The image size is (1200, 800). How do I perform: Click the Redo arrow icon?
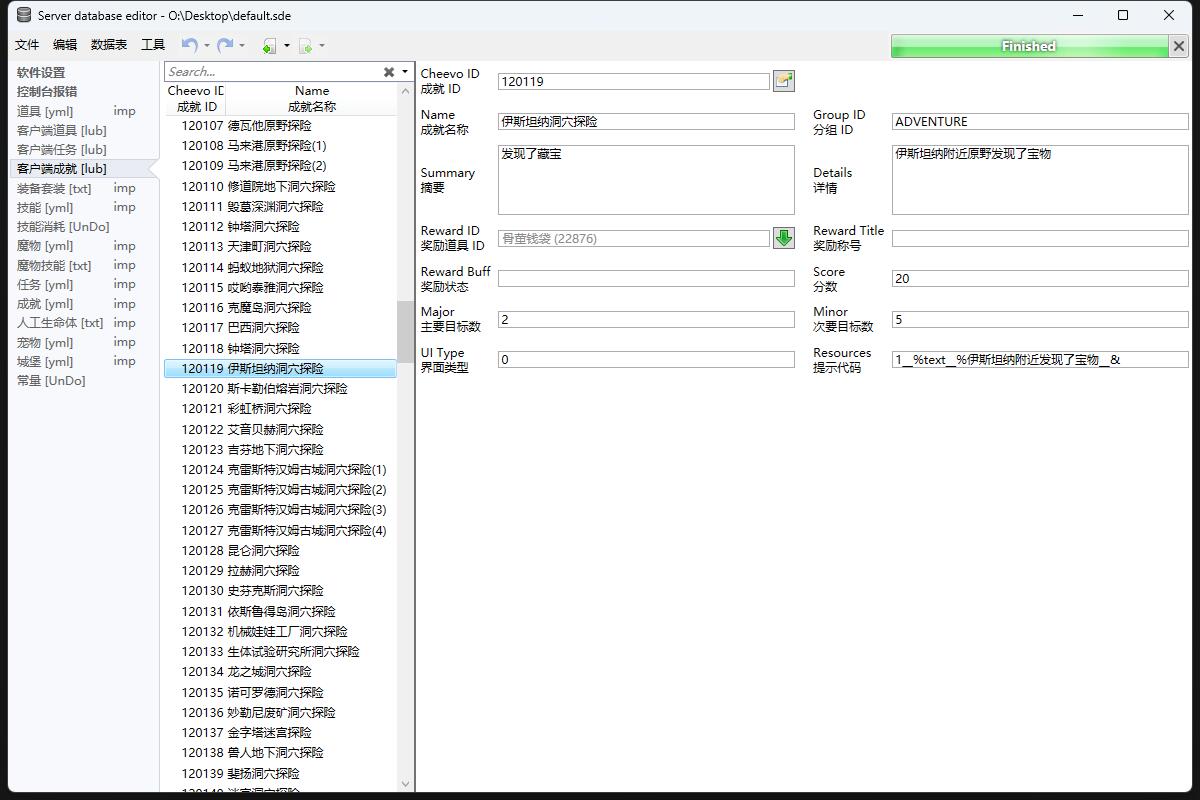click(x=225, y=45)
